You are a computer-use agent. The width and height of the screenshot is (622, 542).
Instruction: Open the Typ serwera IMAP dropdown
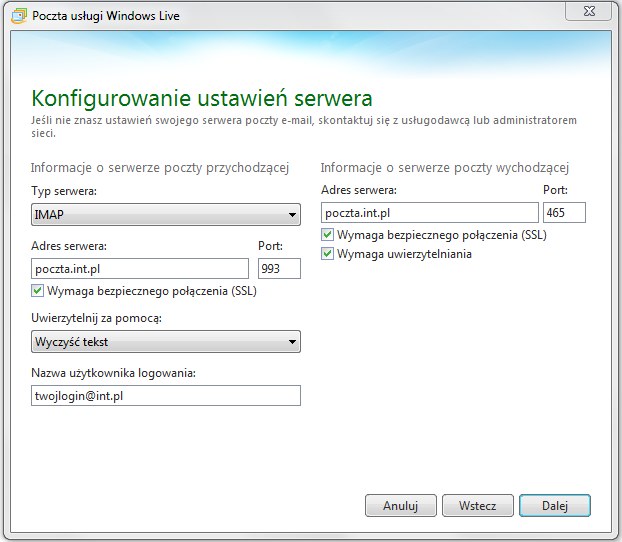point(166,215)
